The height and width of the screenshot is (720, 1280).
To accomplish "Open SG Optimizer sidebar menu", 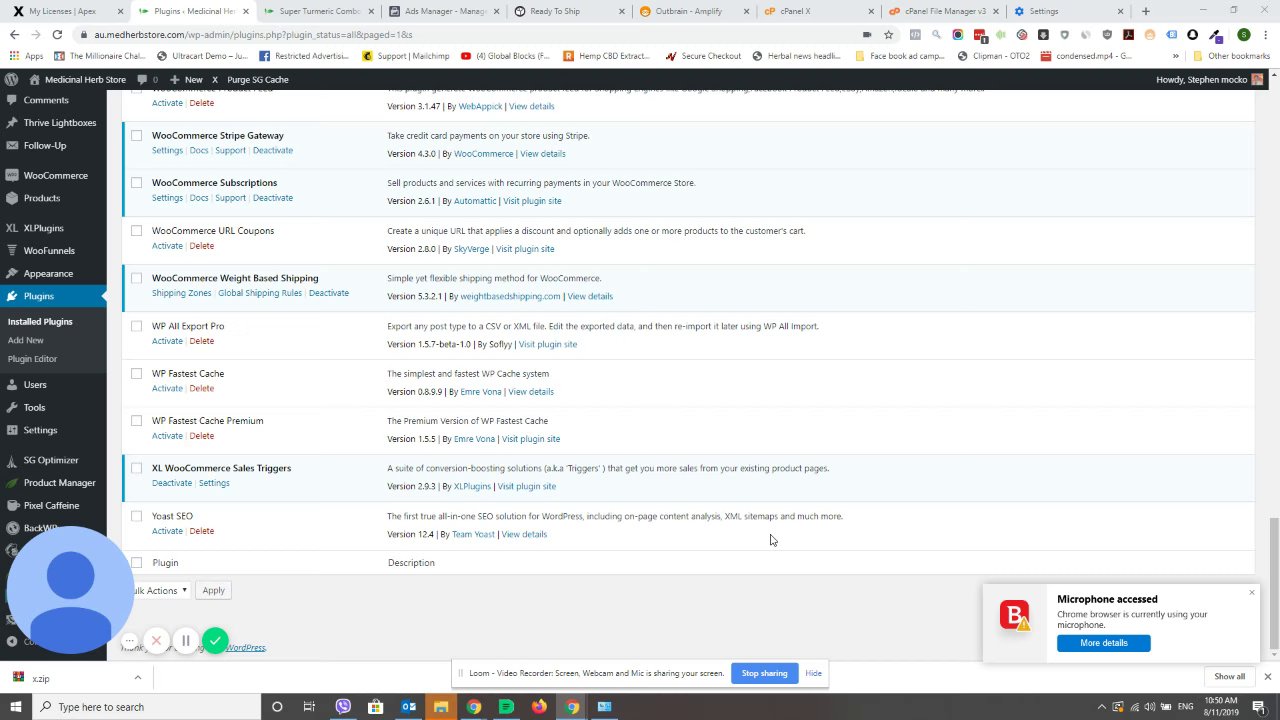I will coord(53,460).
